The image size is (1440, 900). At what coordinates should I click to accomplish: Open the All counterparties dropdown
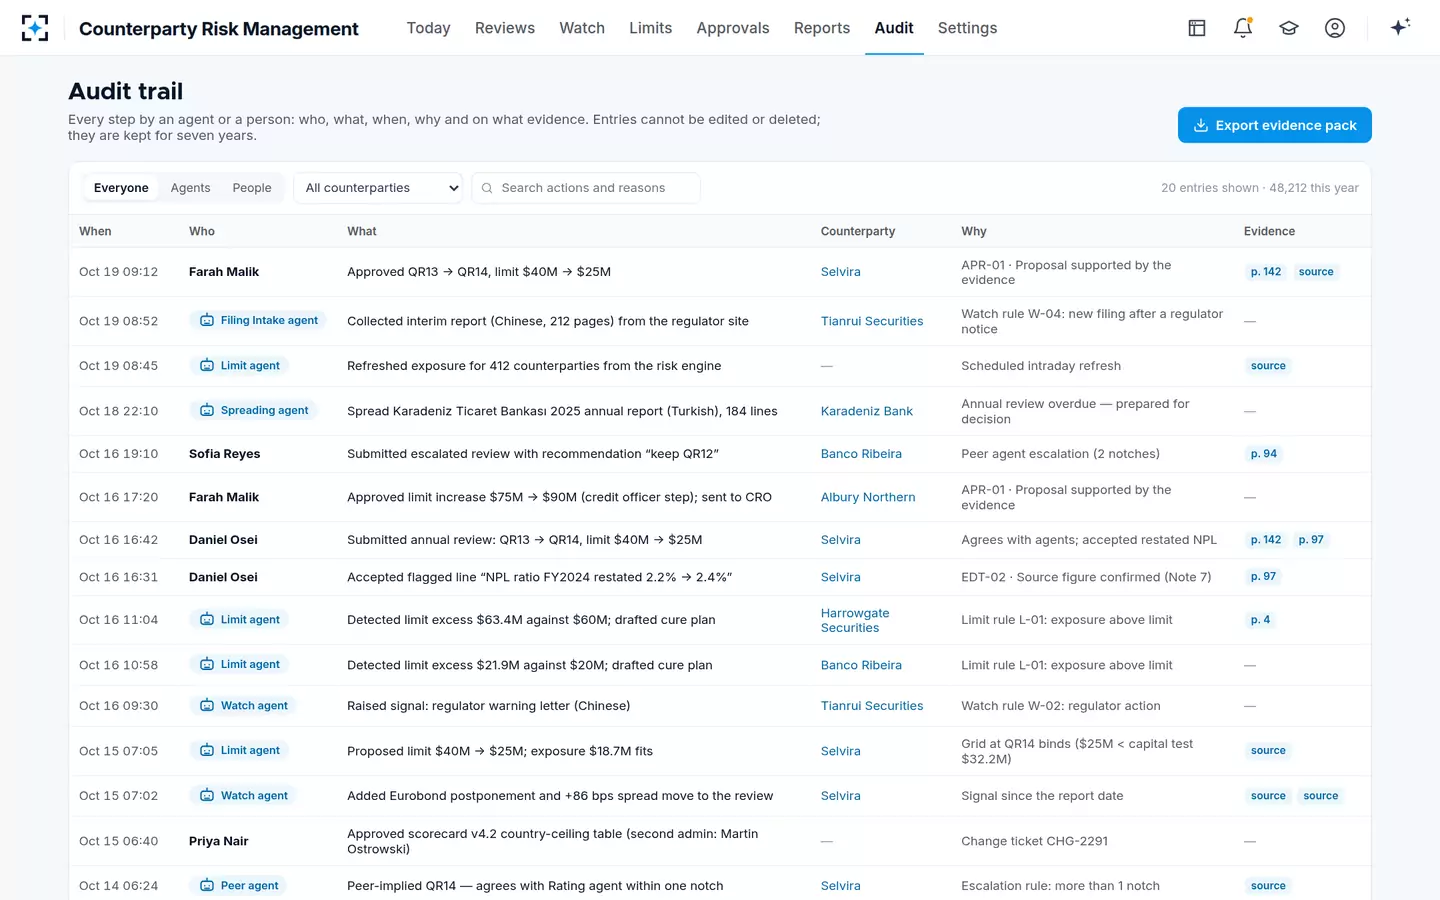378,188
